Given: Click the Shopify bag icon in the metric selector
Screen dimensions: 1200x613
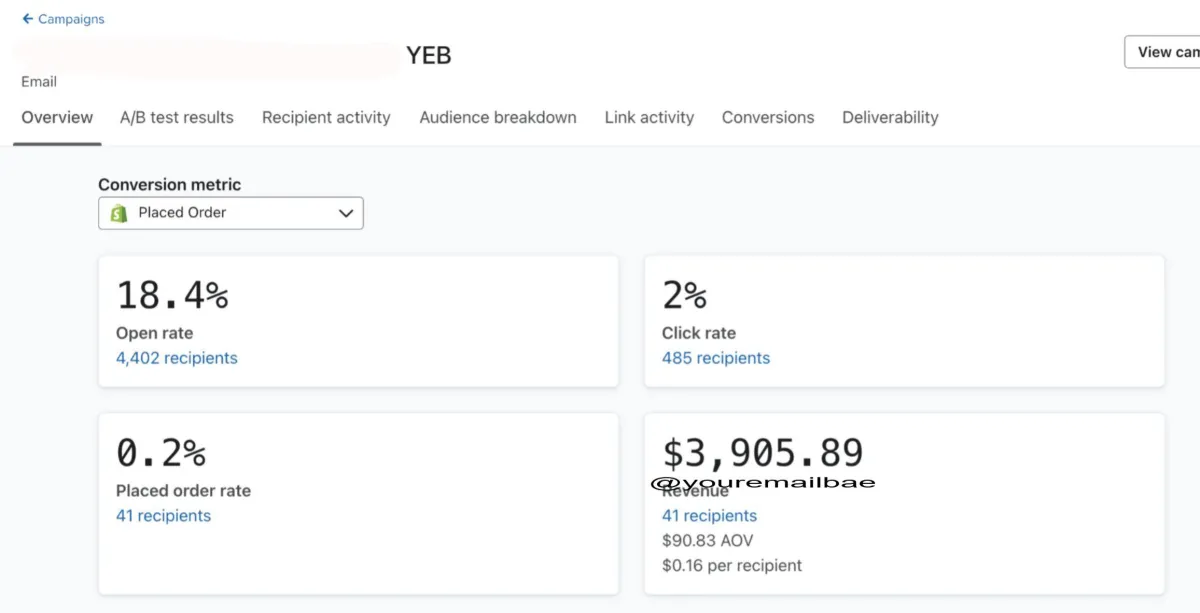Looking at the screenshot, I should [119, 213].
